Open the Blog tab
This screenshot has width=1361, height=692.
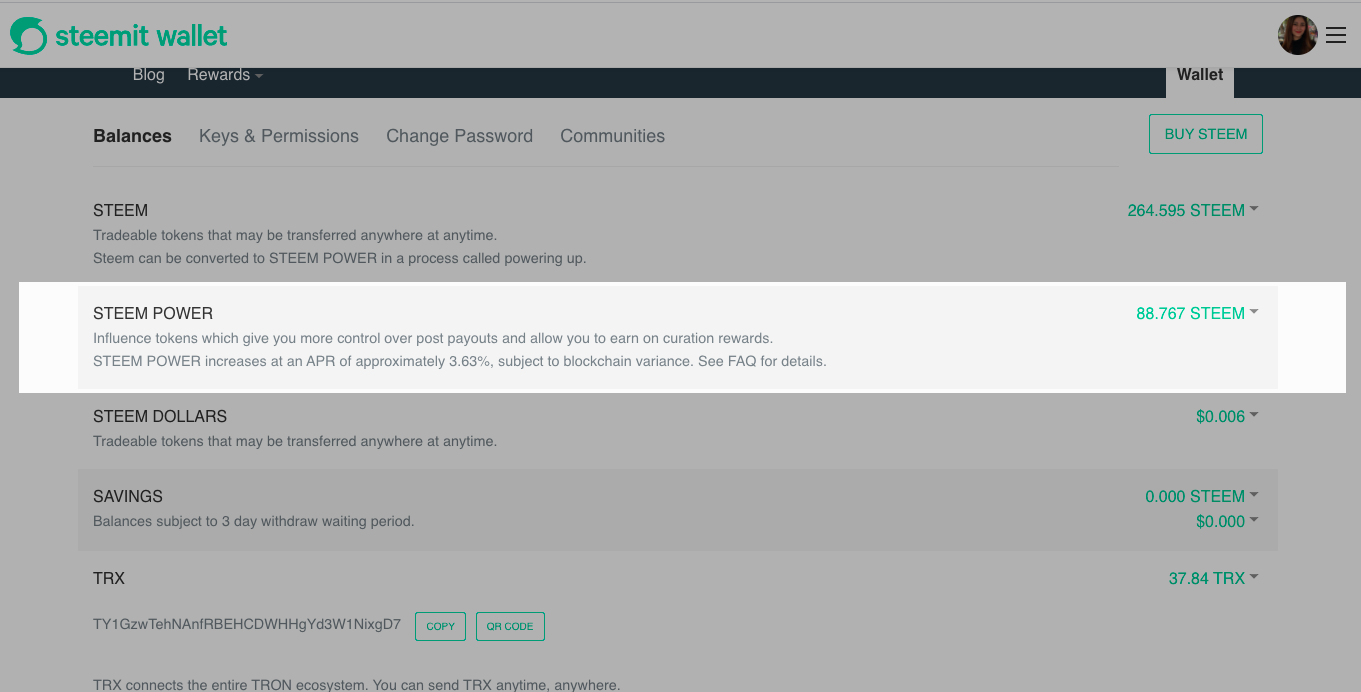[148, 75]
